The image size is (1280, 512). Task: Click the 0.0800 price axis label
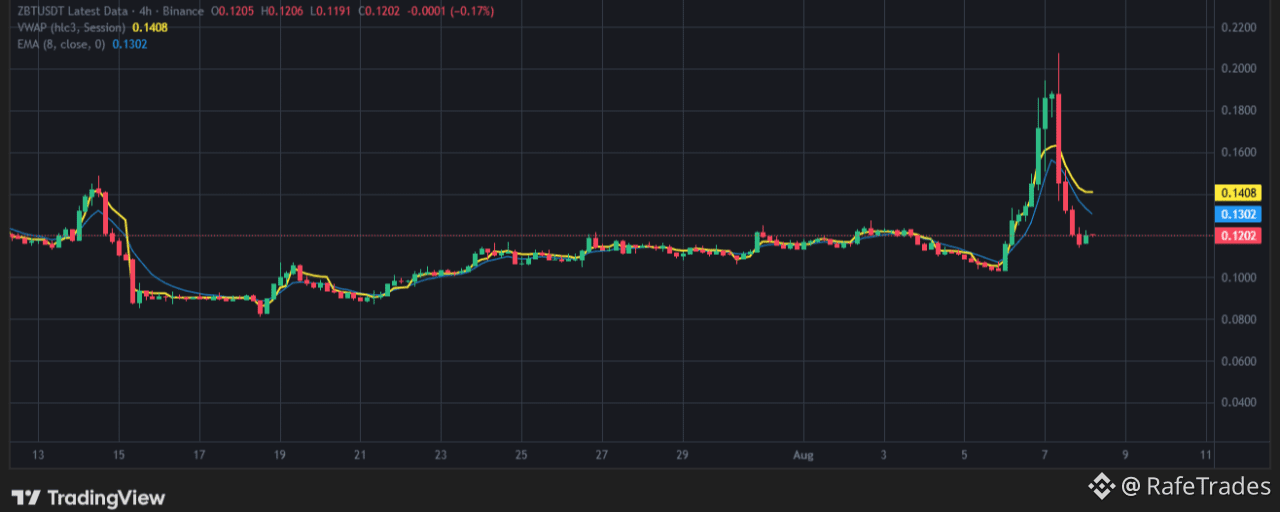tap(1237, 319)
